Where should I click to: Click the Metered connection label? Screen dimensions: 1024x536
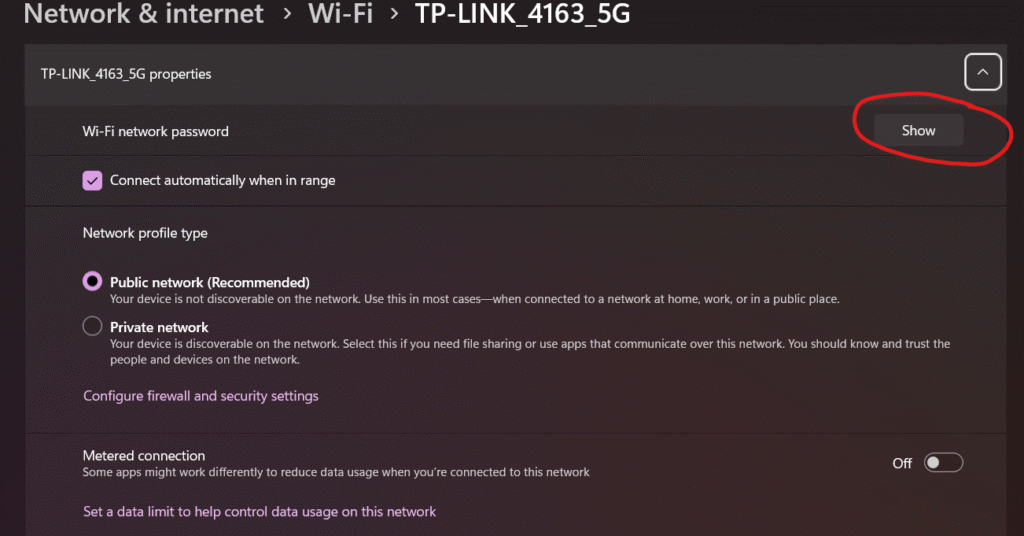click(144, 456)
